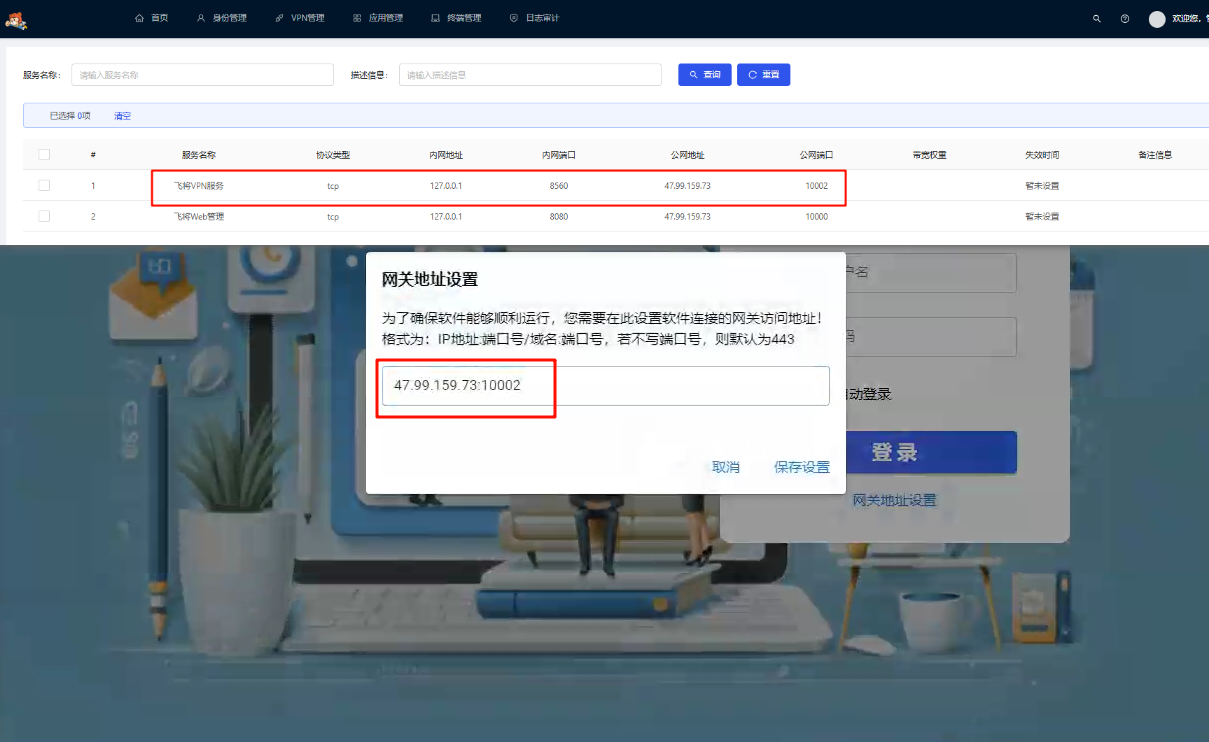
Task: Check the checkbox for 飞椒VPN服务 row
Action: coord(43,186)
